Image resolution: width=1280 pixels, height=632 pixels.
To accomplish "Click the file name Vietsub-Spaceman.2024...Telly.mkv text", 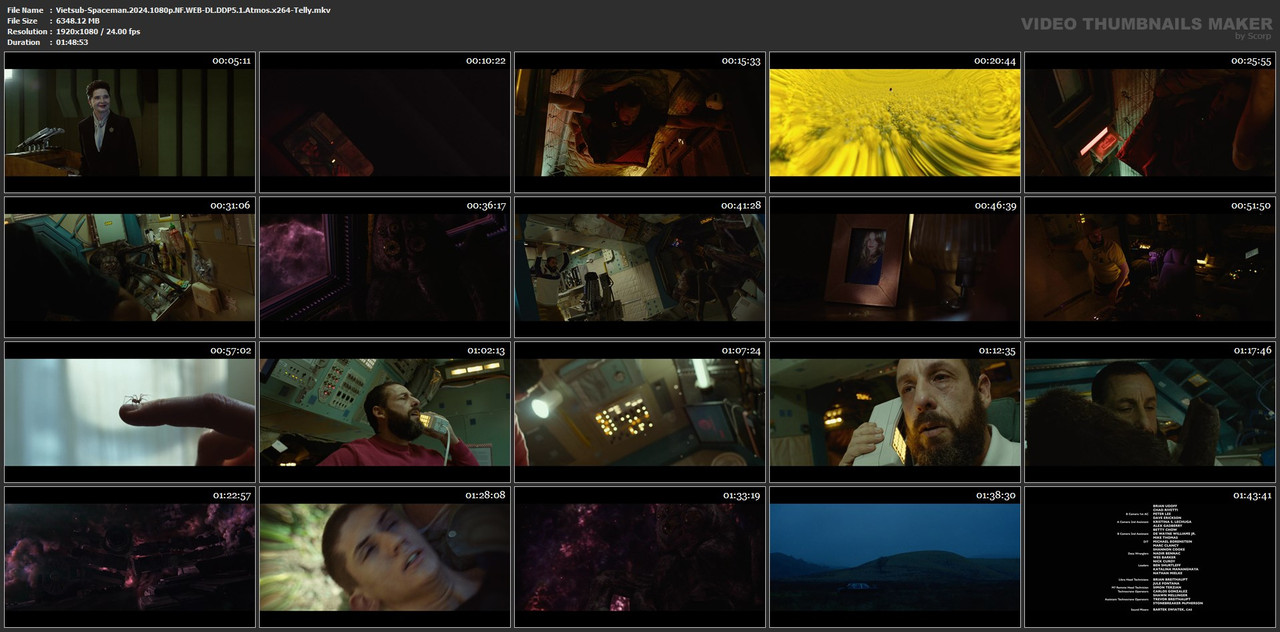I will click(193, 10).
